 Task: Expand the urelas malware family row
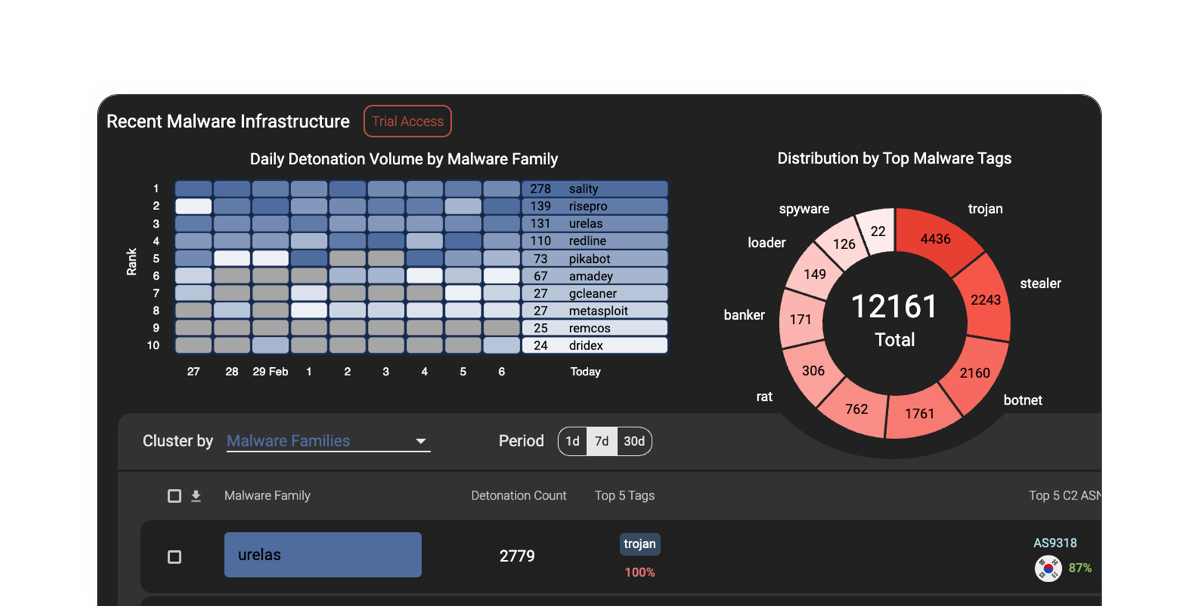(322, 555)
